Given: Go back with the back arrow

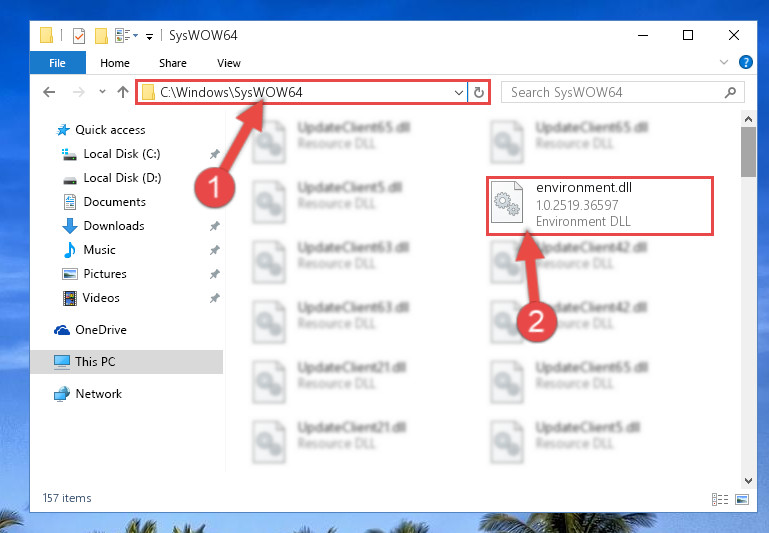Looking at the screenshot, I should click(49, 92).
